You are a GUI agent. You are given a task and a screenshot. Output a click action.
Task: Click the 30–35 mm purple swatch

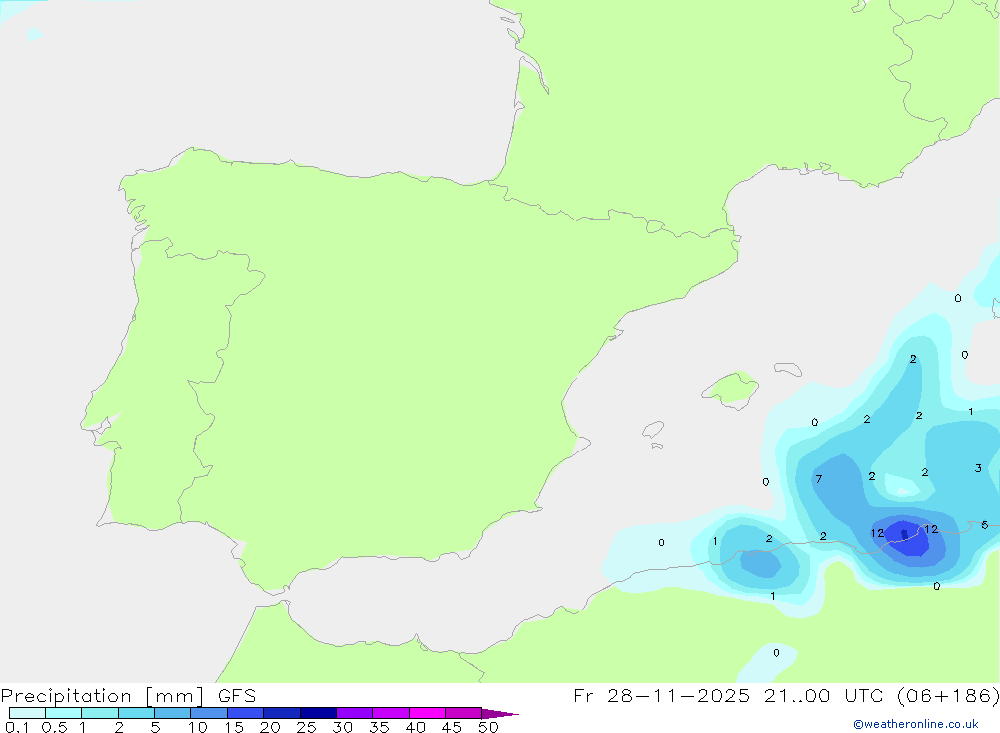(355, 713)
